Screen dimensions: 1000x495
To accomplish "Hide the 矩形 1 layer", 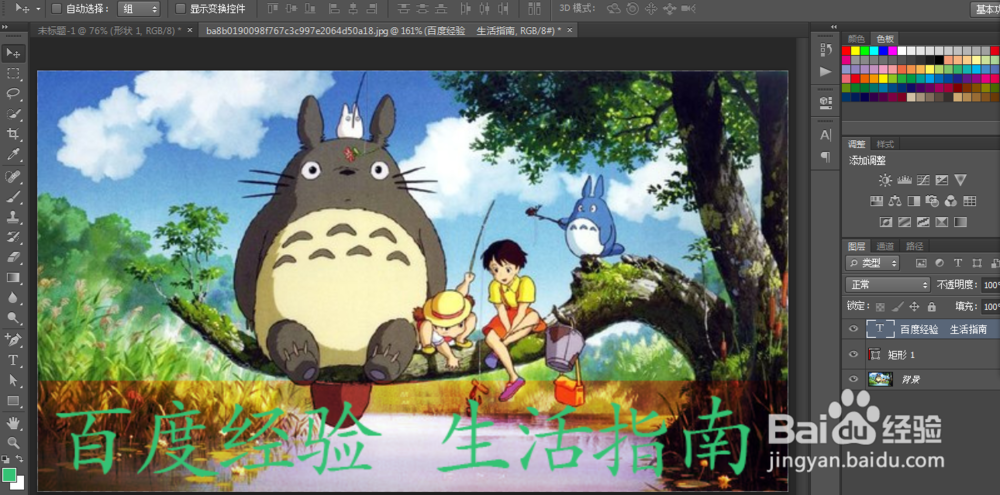I will [x=853, y=355].
